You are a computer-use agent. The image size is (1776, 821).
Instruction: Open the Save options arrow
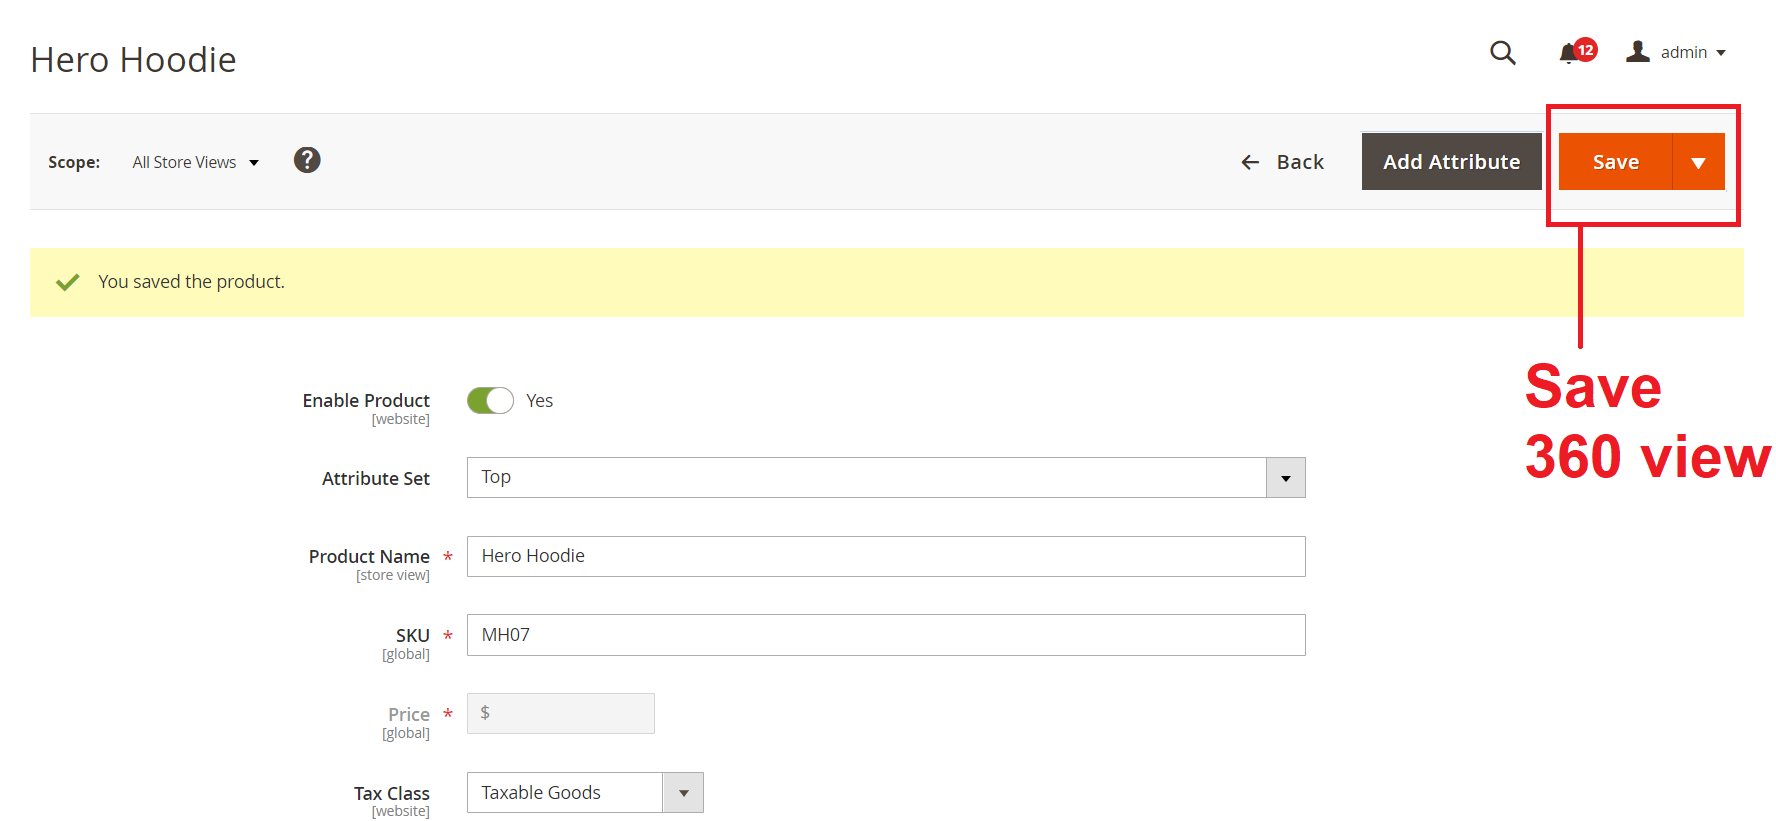click(1698, 162)
